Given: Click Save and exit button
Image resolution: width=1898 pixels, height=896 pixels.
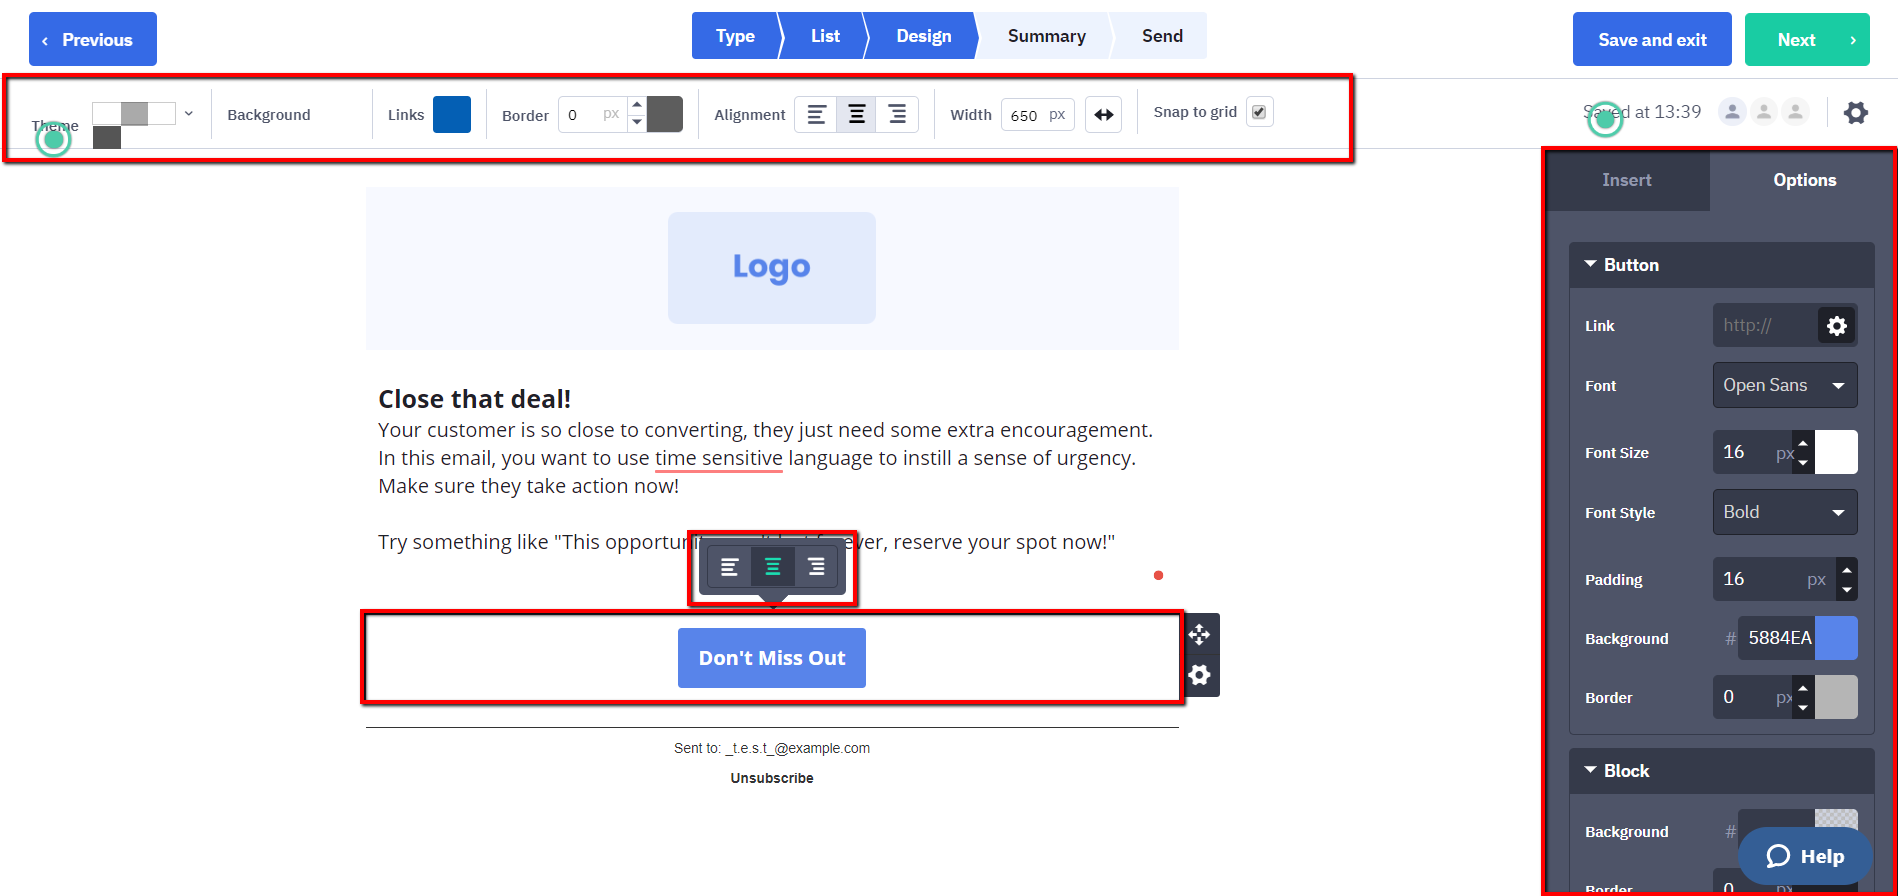Looking at the screenshot, I should [x=1652, y=39].
